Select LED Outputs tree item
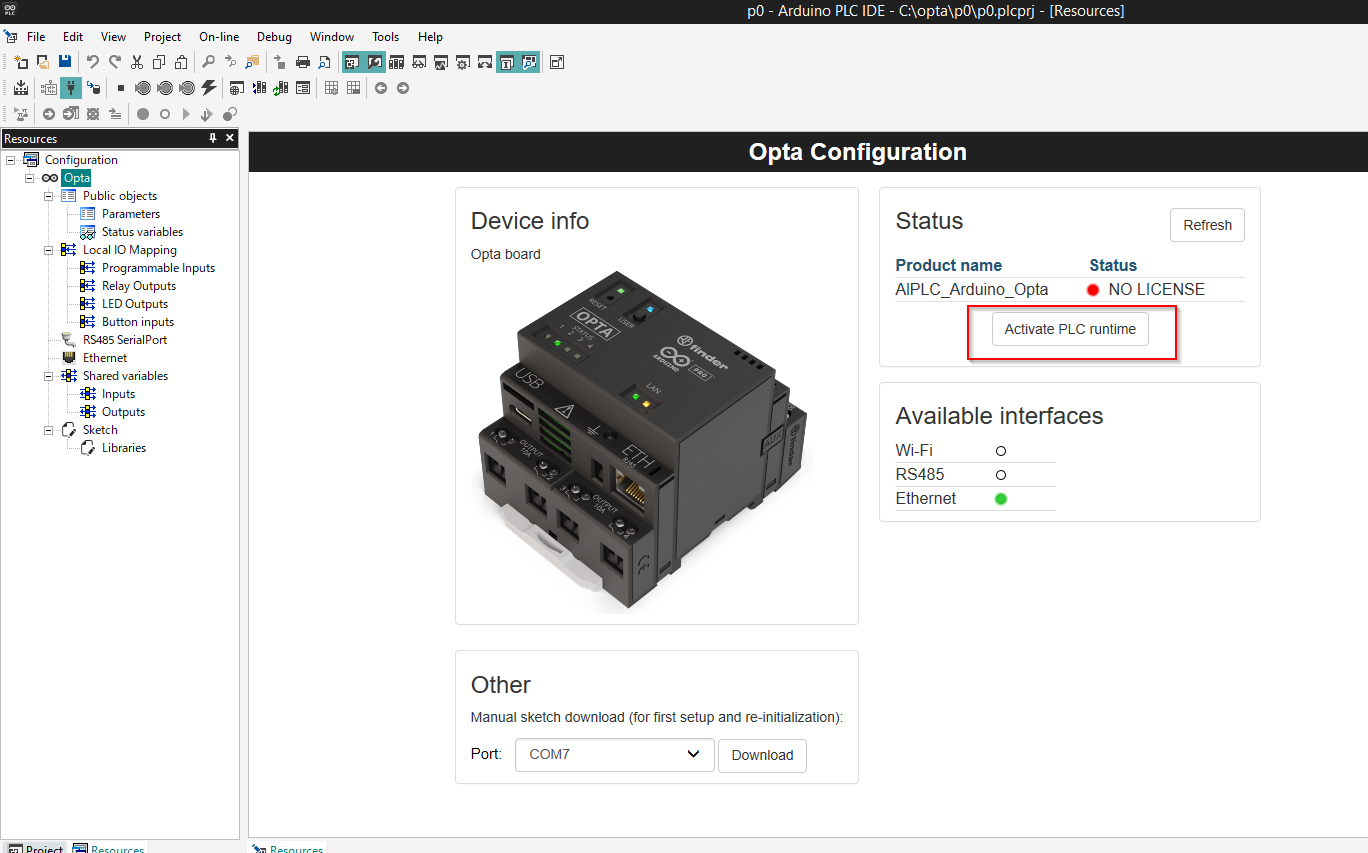Viewport: 1368px width, 853px height. point(134,304)
